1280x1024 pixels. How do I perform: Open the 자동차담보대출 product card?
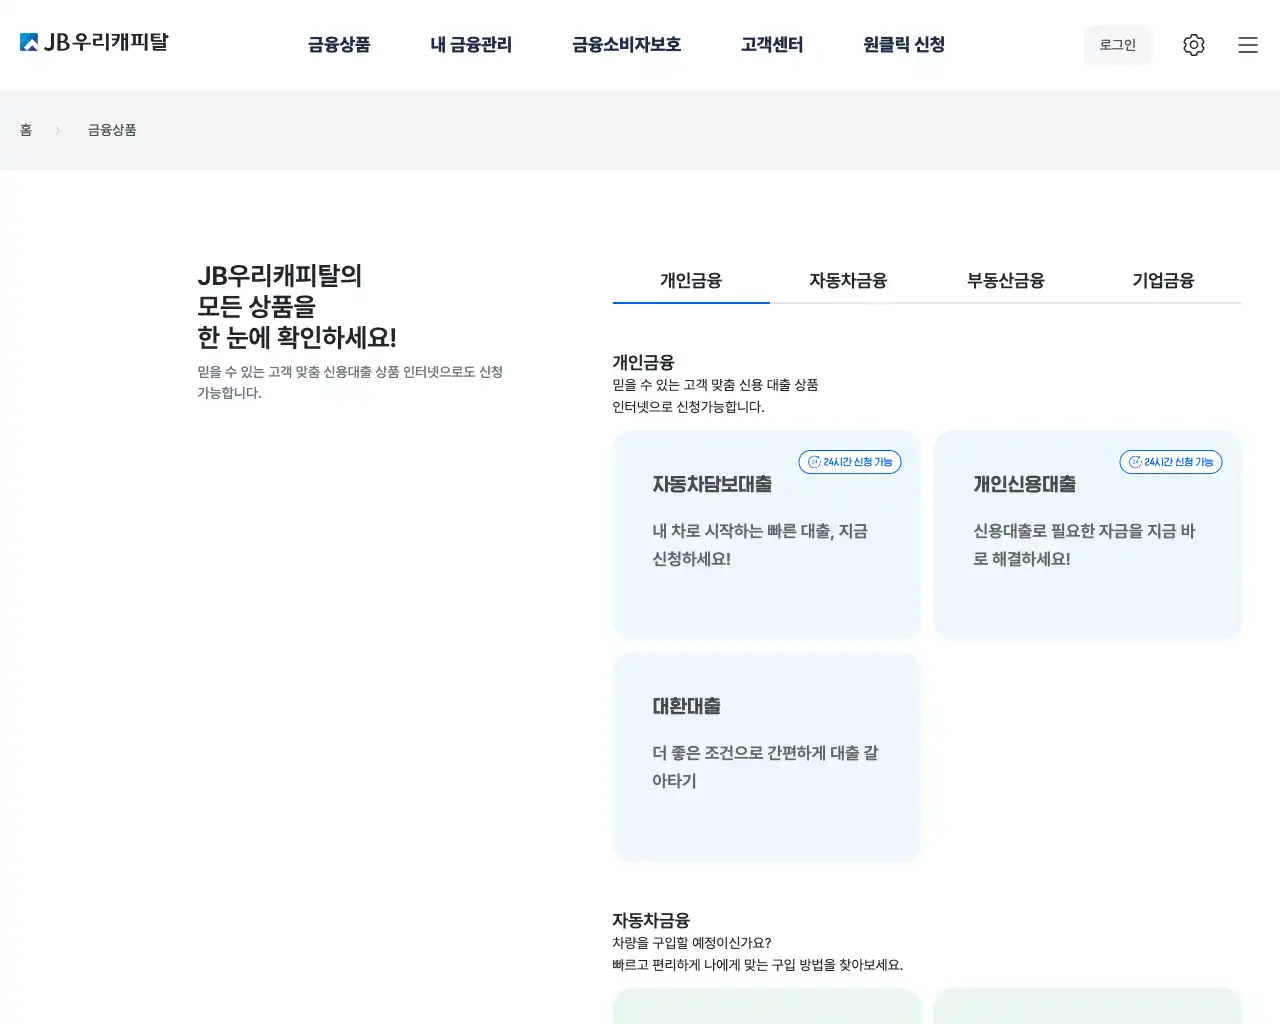click(x=767, y=535)
